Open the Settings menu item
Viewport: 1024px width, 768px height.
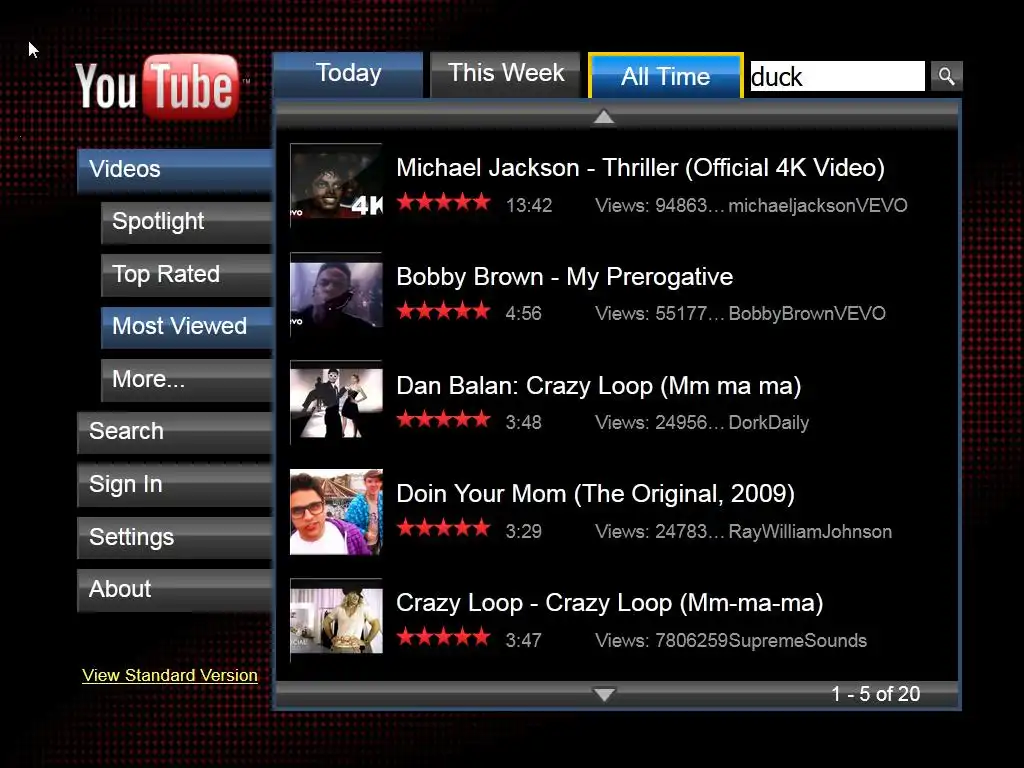point(175,537)
